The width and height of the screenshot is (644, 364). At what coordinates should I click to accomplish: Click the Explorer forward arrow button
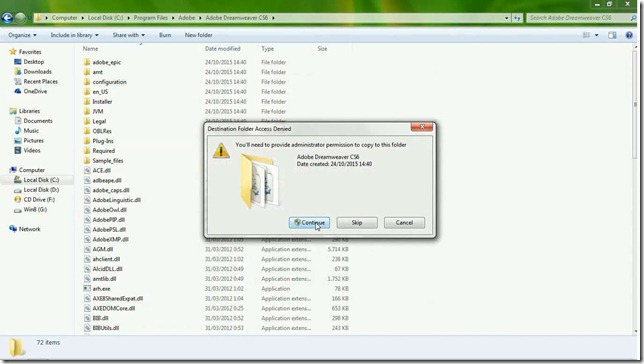tap(20, 18)
